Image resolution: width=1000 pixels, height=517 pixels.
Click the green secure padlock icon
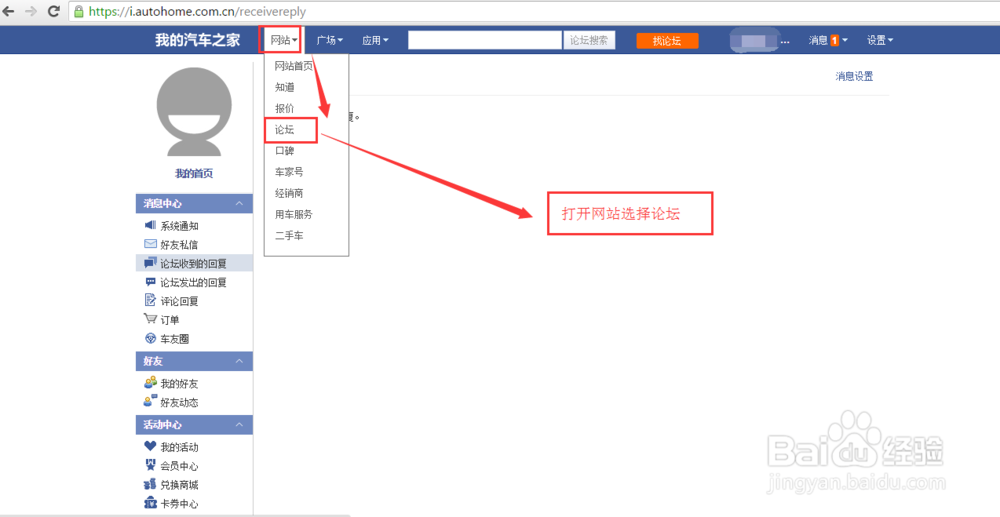pyautogui.click(x=79, y=11)
